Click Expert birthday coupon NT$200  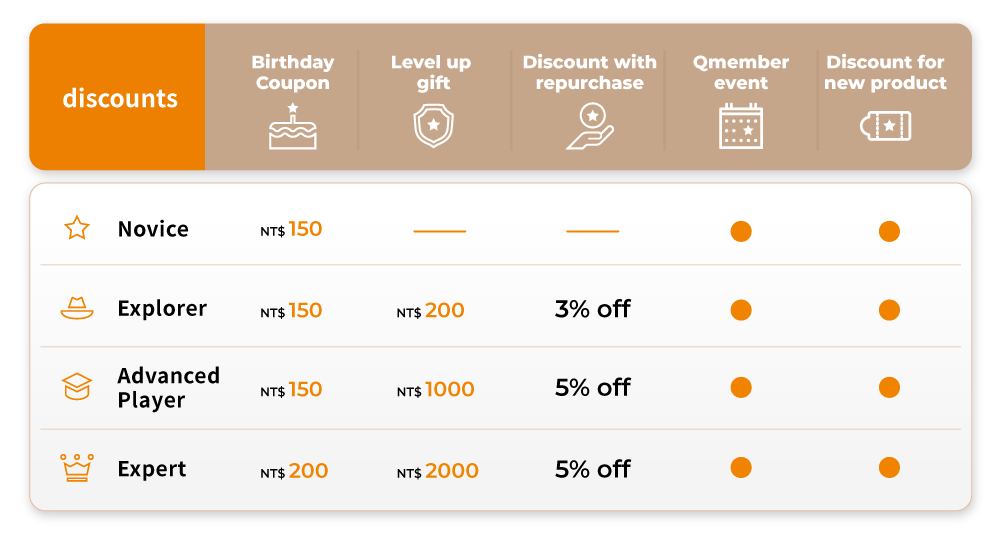point(294,471)
